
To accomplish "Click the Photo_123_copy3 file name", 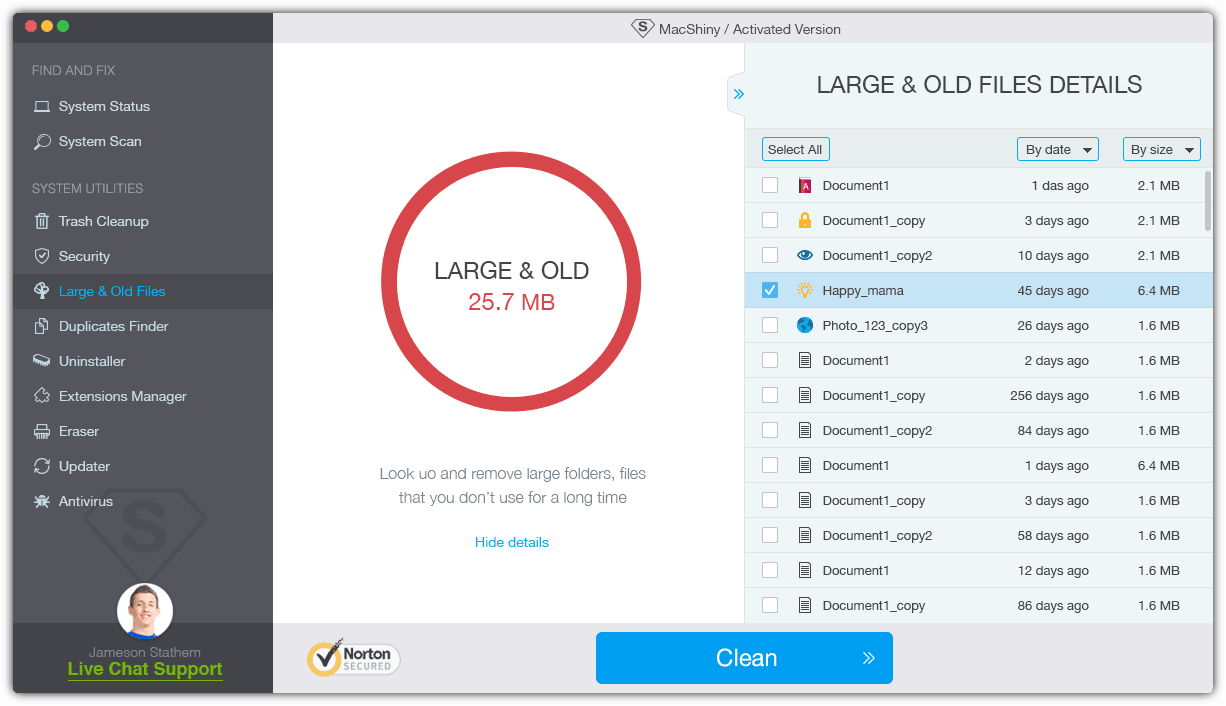I will click(x=875, y=325).
